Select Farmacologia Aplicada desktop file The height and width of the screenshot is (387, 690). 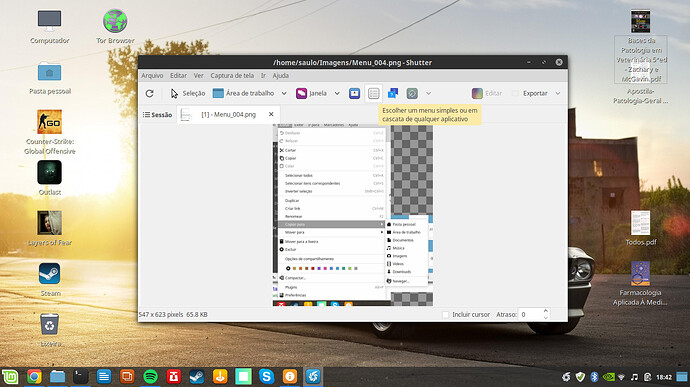(640, 284)
